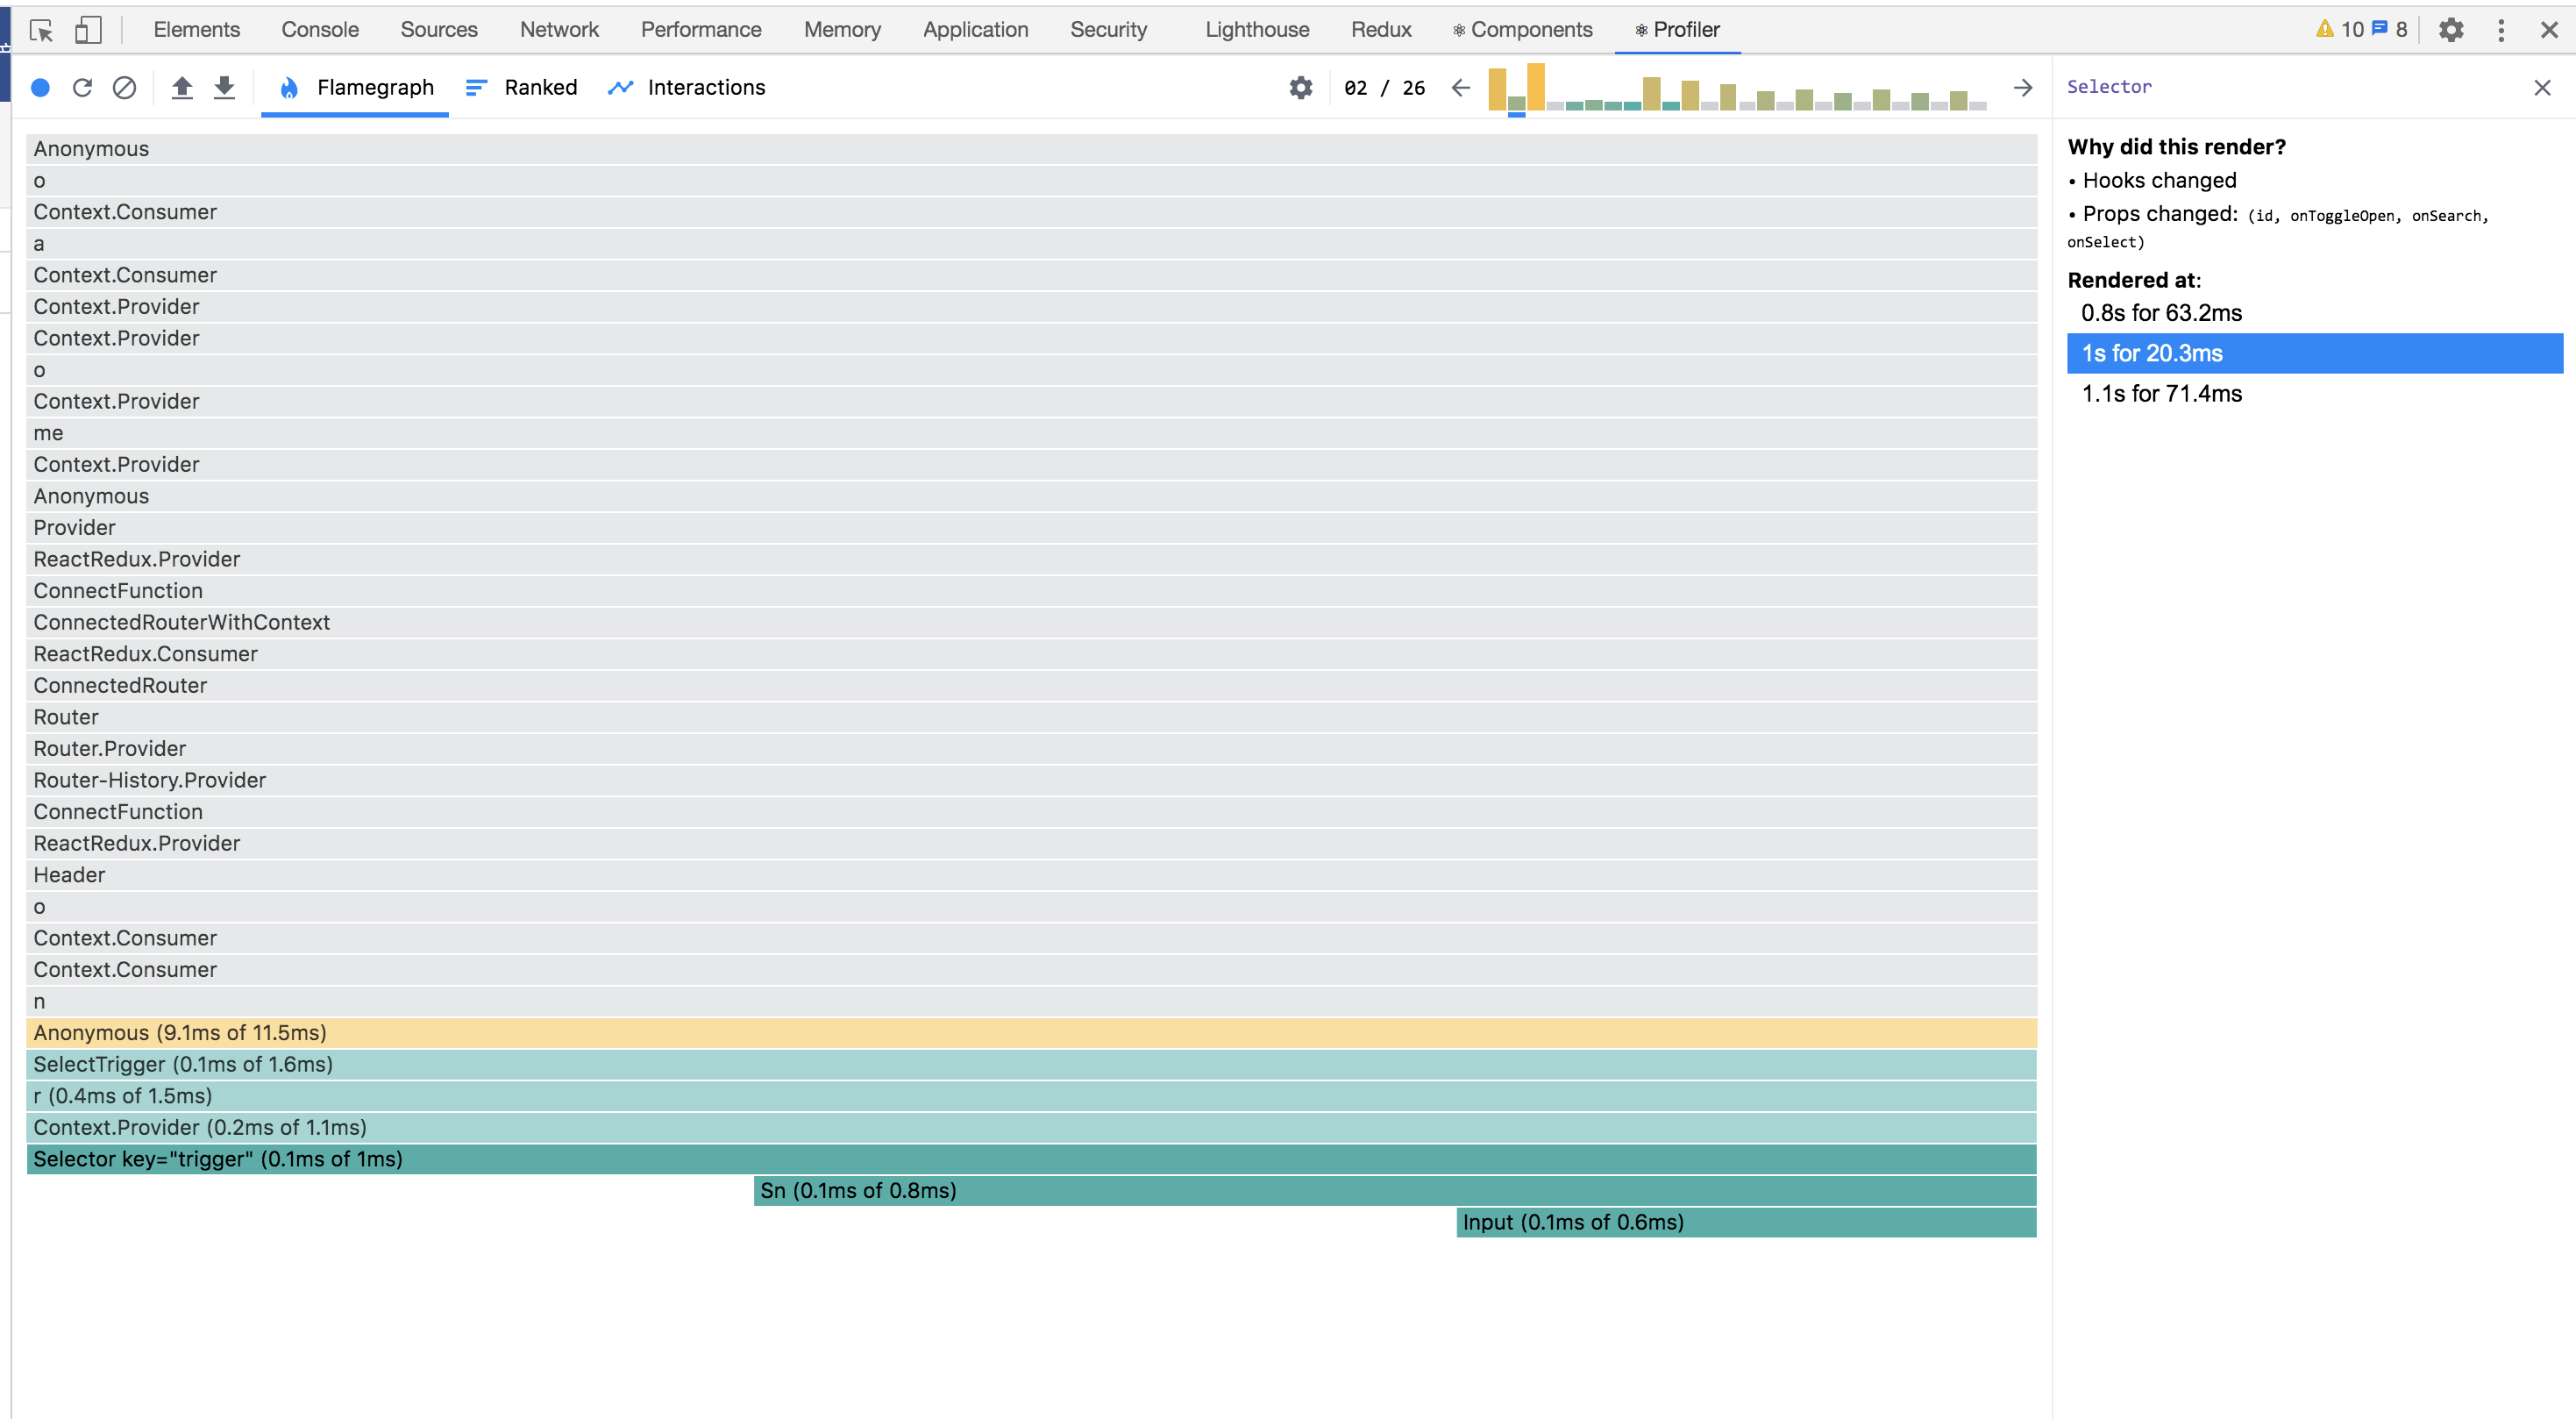This screenshot has height=1419, width=2576.
Task: Open the Console tab
Action: tap(320, 30)
